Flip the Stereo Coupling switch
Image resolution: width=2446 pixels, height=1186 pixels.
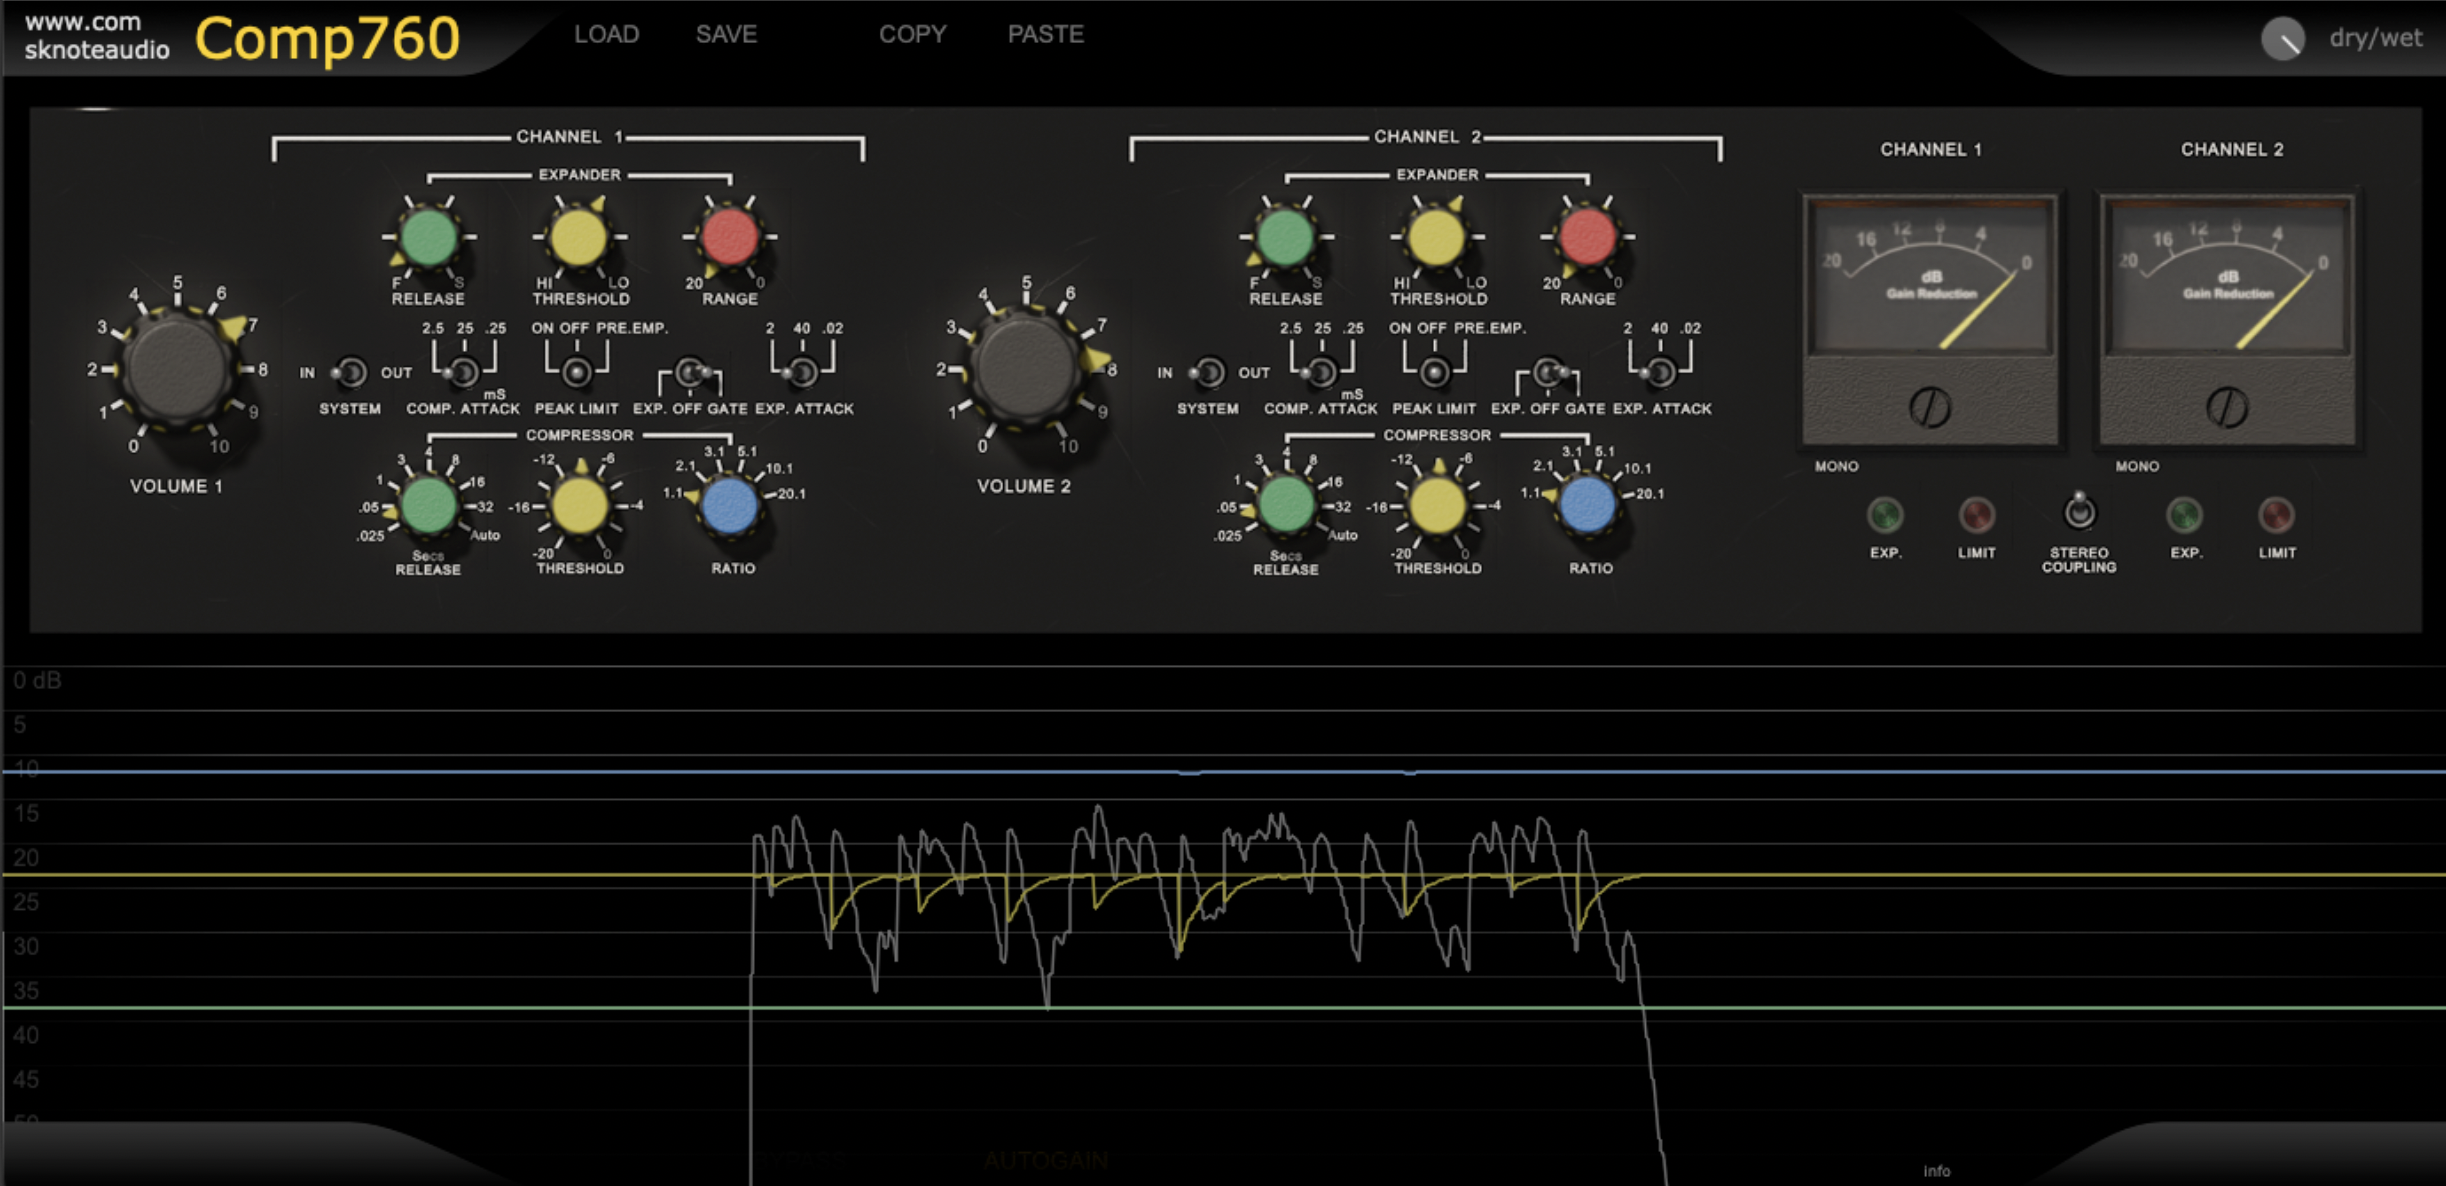(x=2079, y=512)
